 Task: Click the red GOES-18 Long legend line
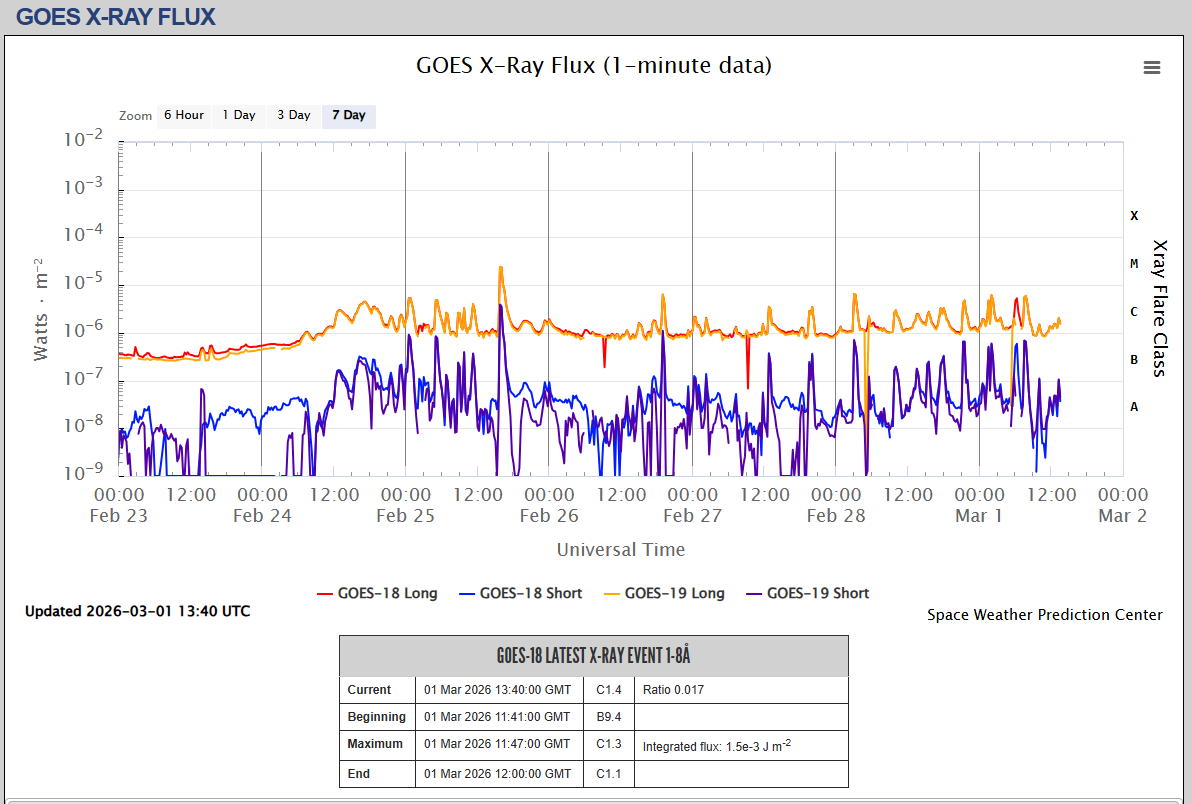[x=325, y=593]
